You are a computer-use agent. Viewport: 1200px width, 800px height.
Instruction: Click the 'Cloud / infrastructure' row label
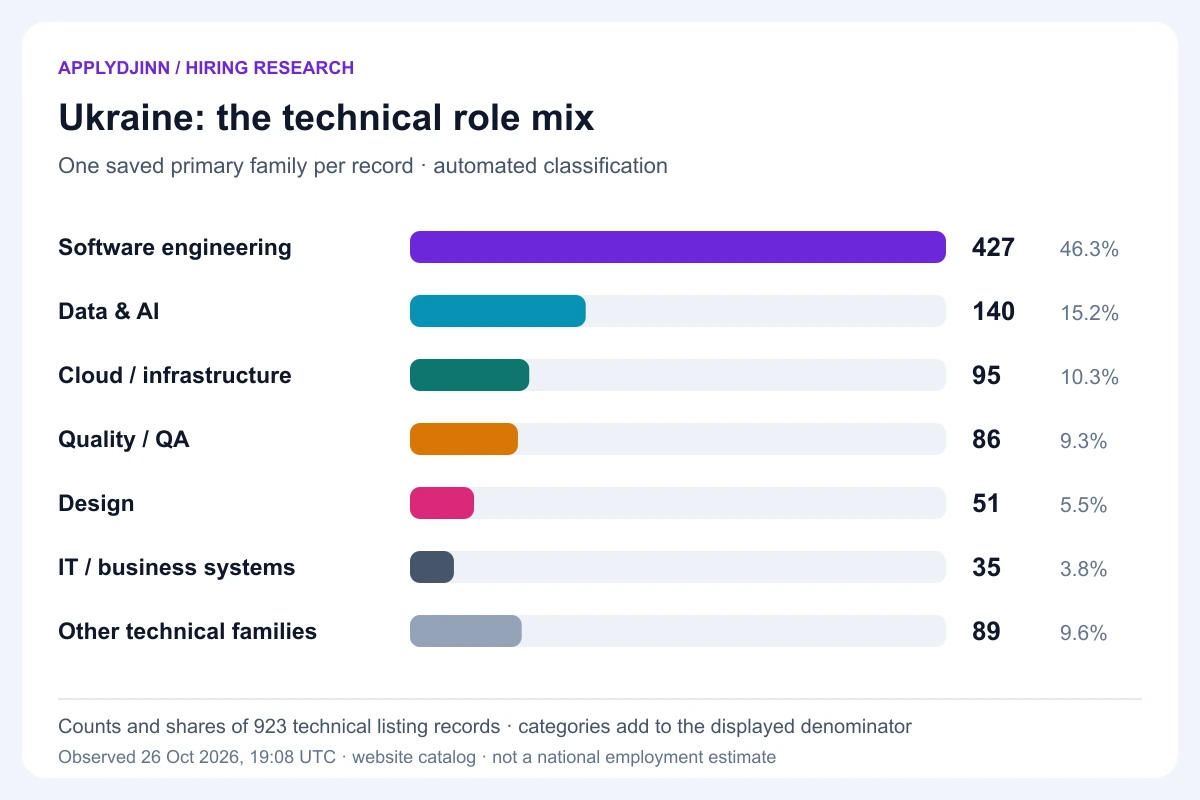175,375
